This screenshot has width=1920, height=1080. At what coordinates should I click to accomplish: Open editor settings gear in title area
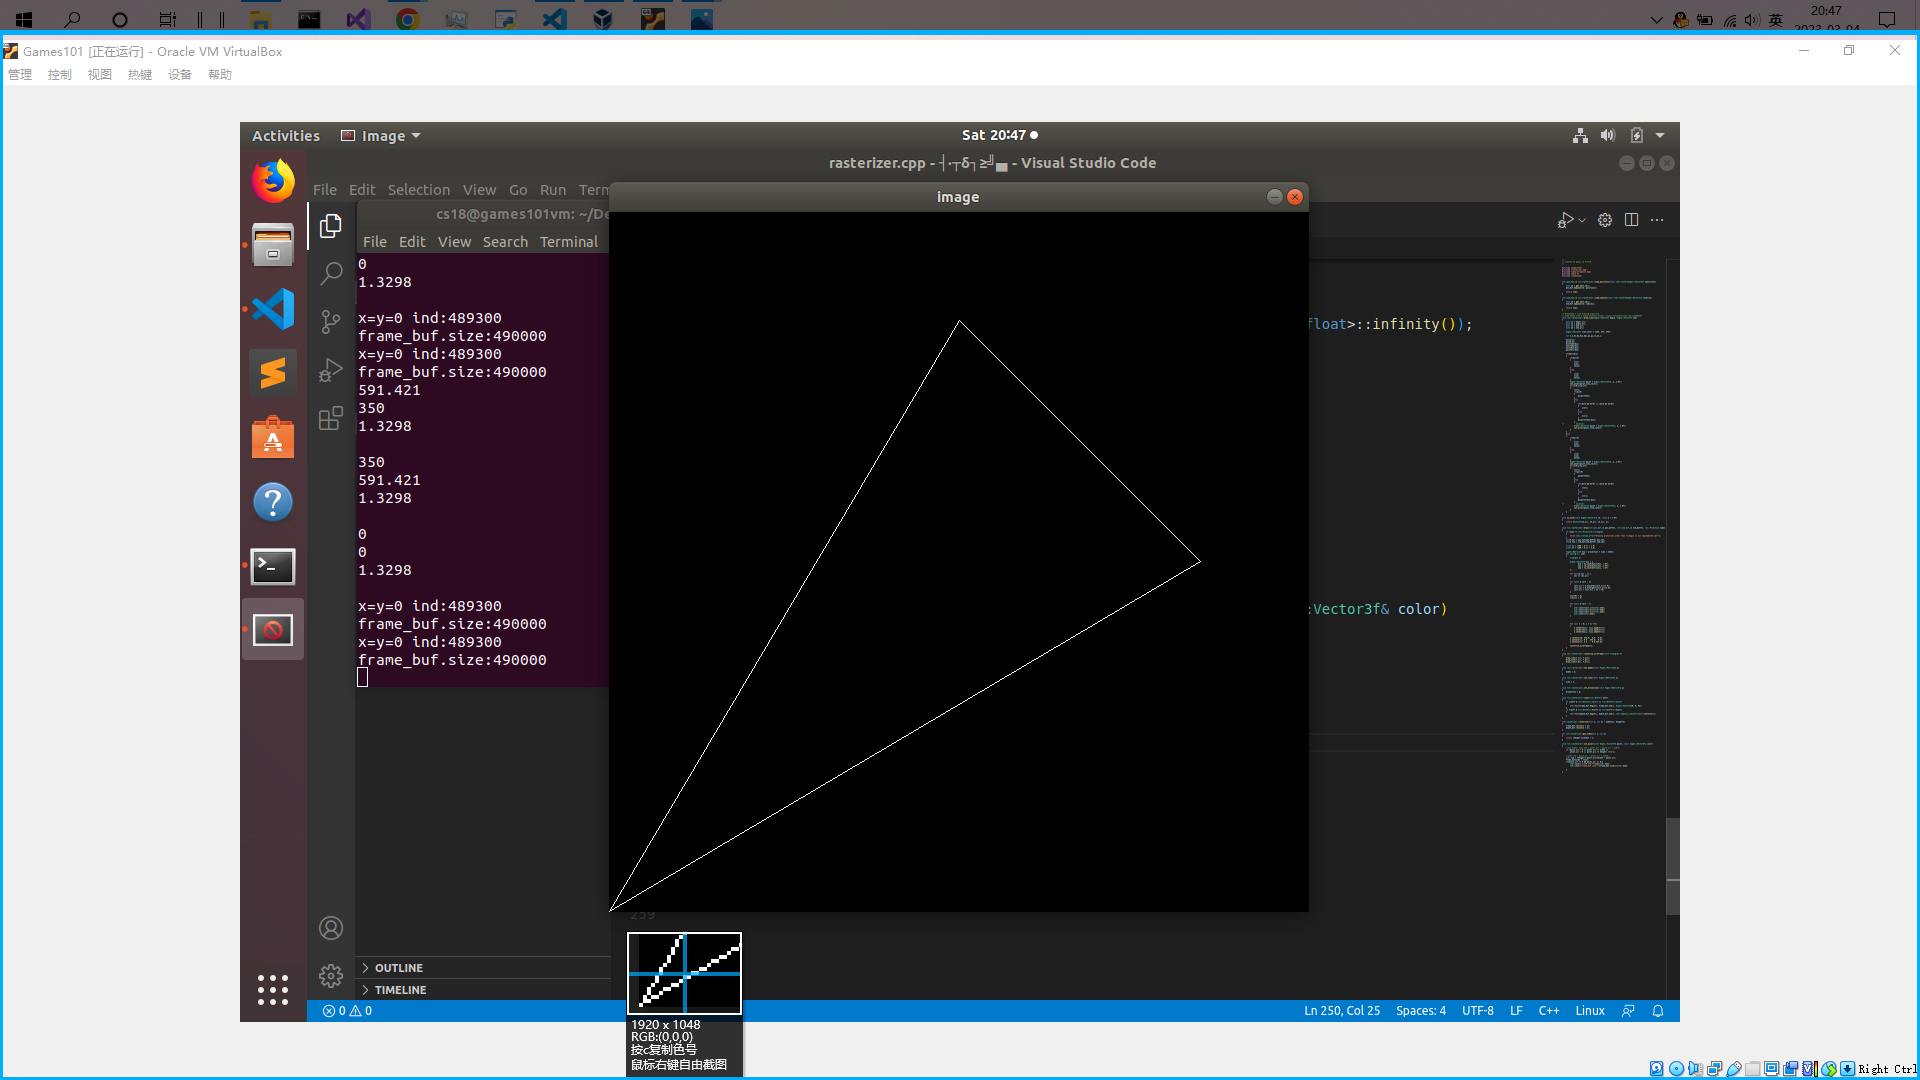click(1605, 220)
